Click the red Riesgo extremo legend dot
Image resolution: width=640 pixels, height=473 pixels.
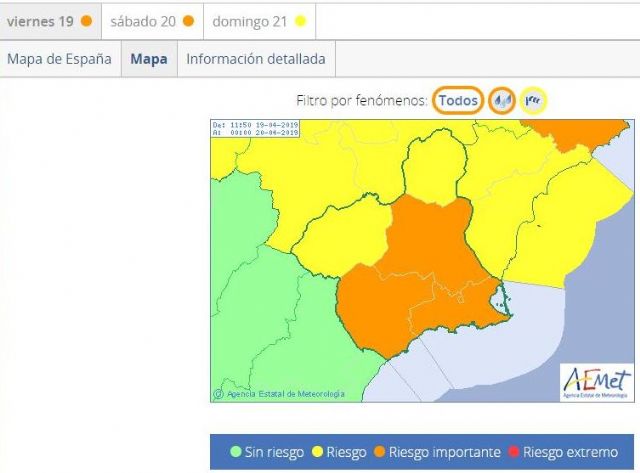click(x=513, y=452)
